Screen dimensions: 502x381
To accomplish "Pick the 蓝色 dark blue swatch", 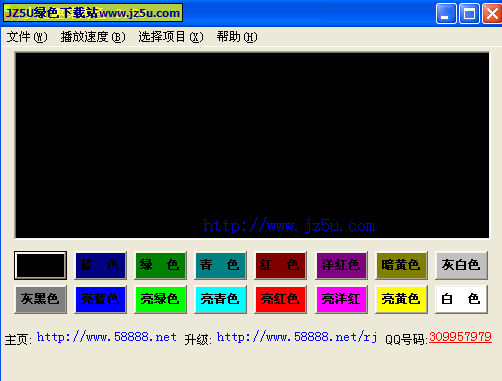I will click(100, 265).
